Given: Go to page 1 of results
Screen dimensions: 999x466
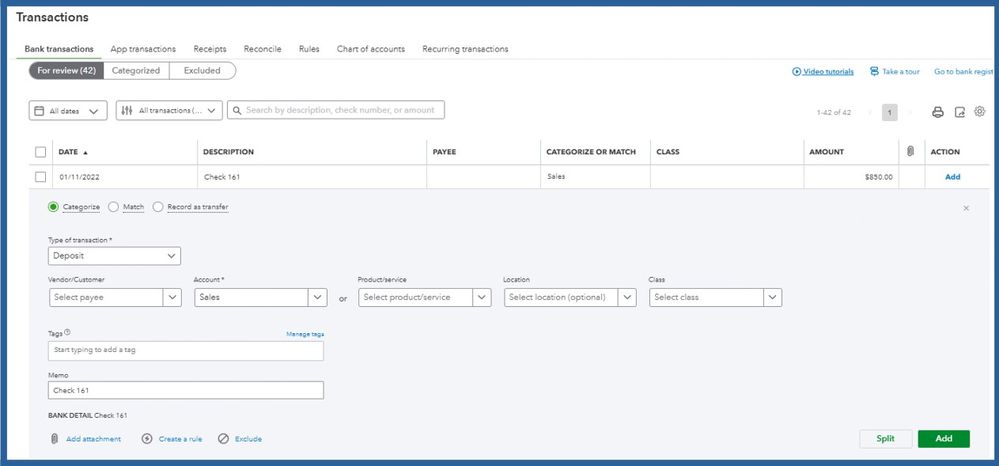Looking at the screenshot, I should click(889, 112).
